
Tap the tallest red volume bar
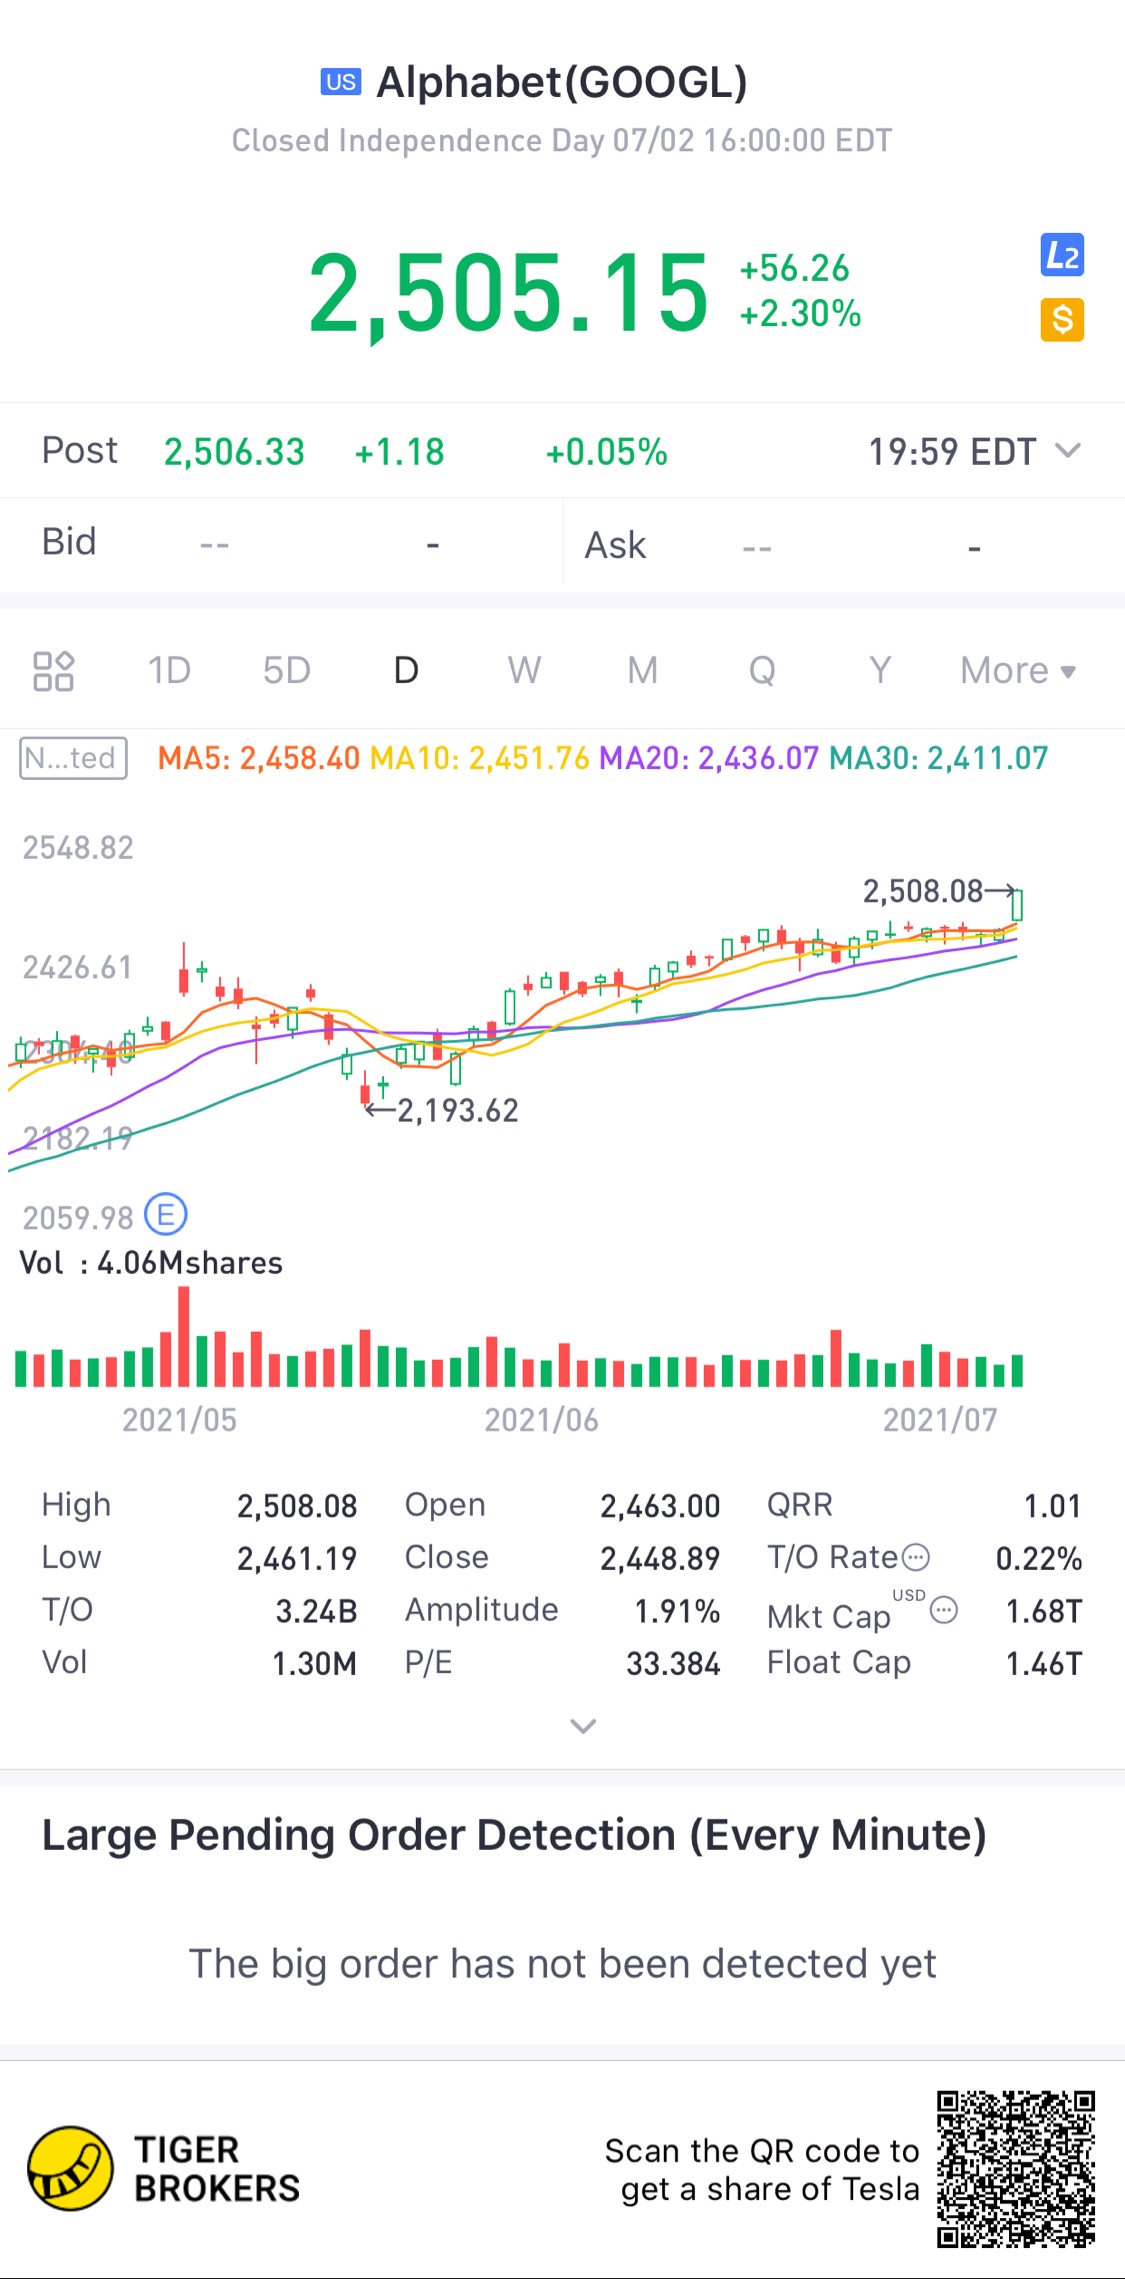[x=184, y=1336]
